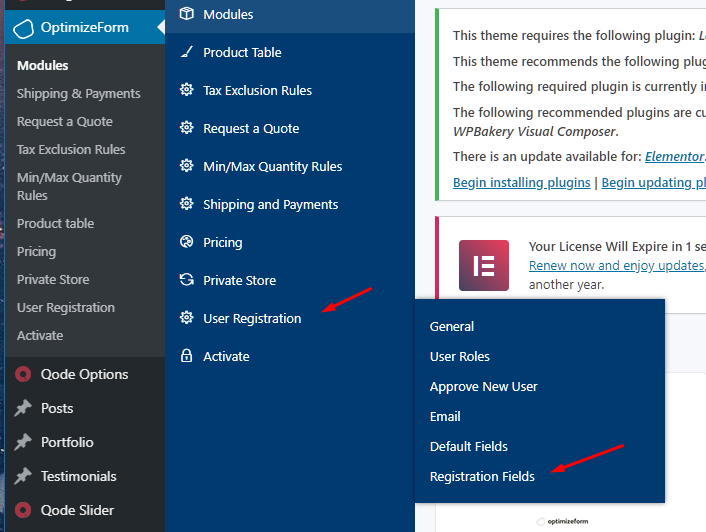This screenshot has height=532, width=706.
Task: Click the Begin installing plugins link
Action: pos(521,183)
